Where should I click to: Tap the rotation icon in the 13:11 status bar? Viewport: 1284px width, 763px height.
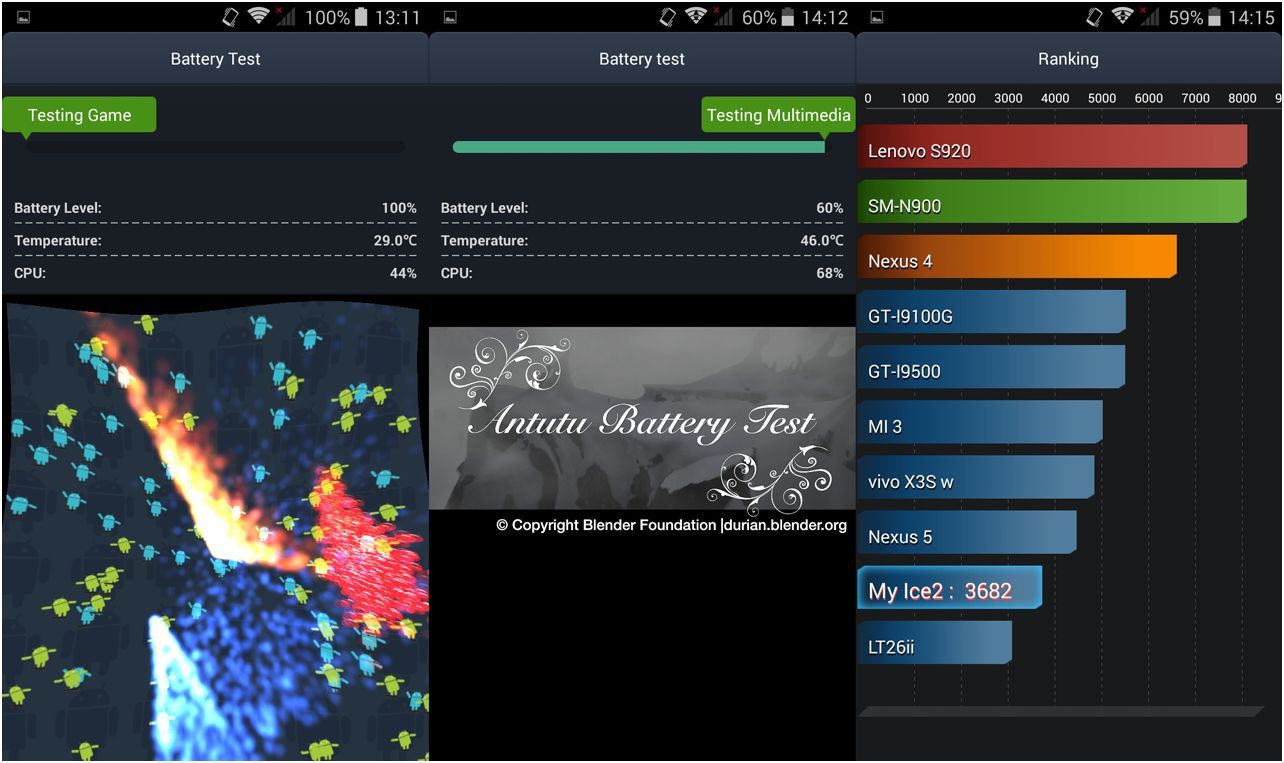[231, 17]
